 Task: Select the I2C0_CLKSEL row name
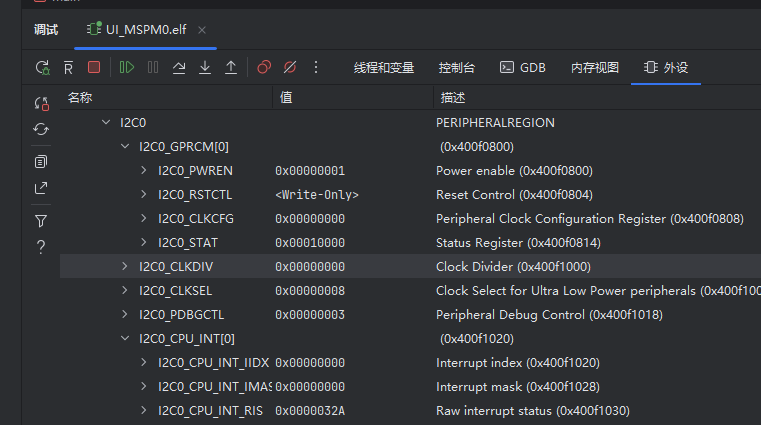point(175,291)
